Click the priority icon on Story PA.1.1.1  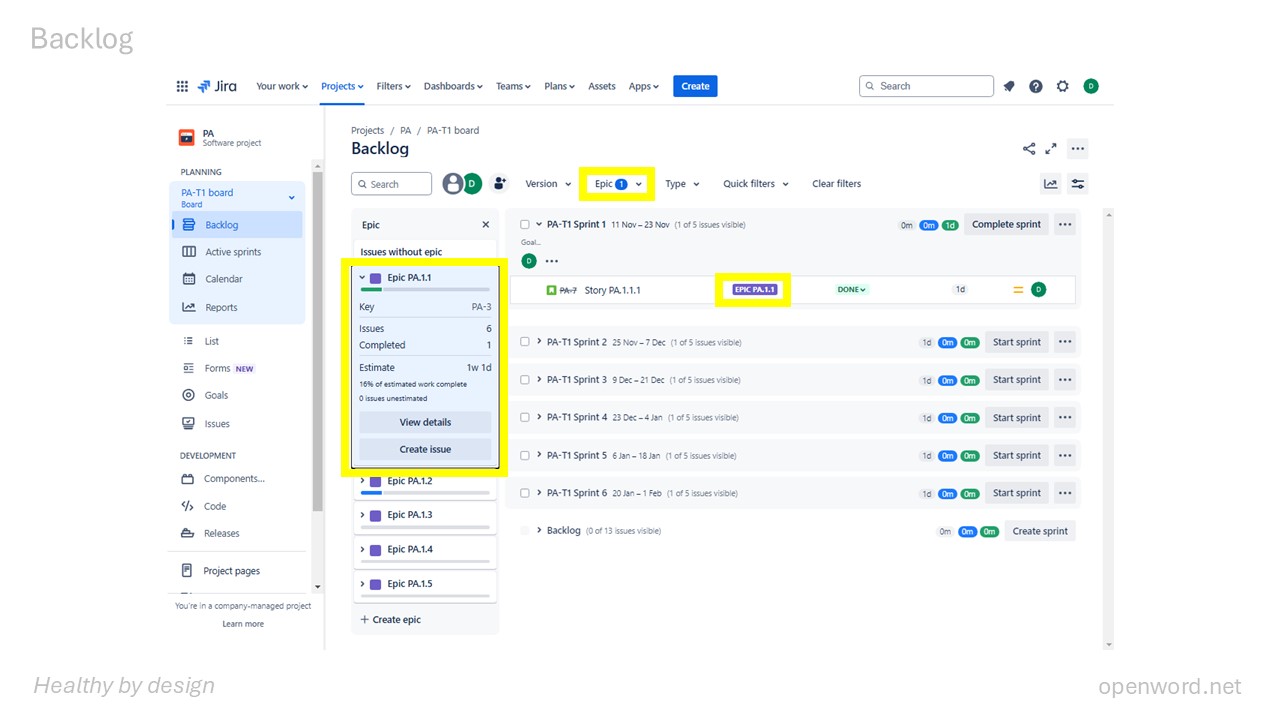click(x=1018, y=290)
